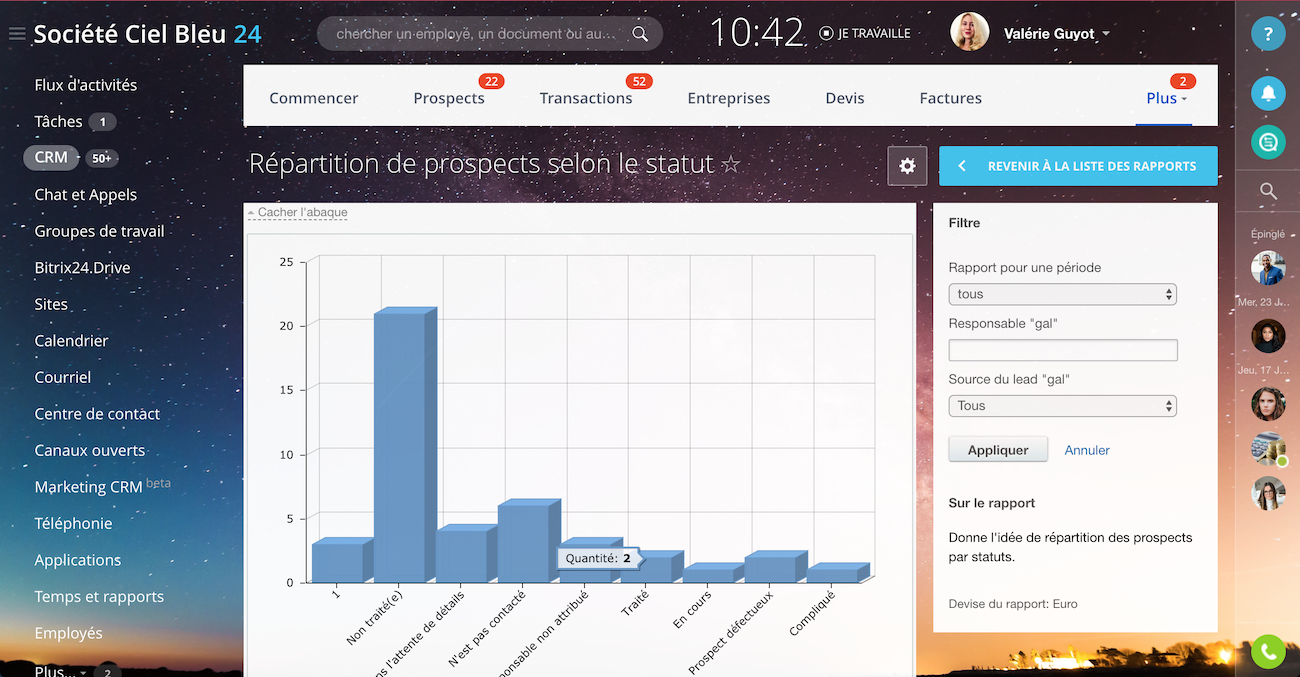Click the hamburger menu icon
Screen dimensions: 1300x677
tap(16, 35)
